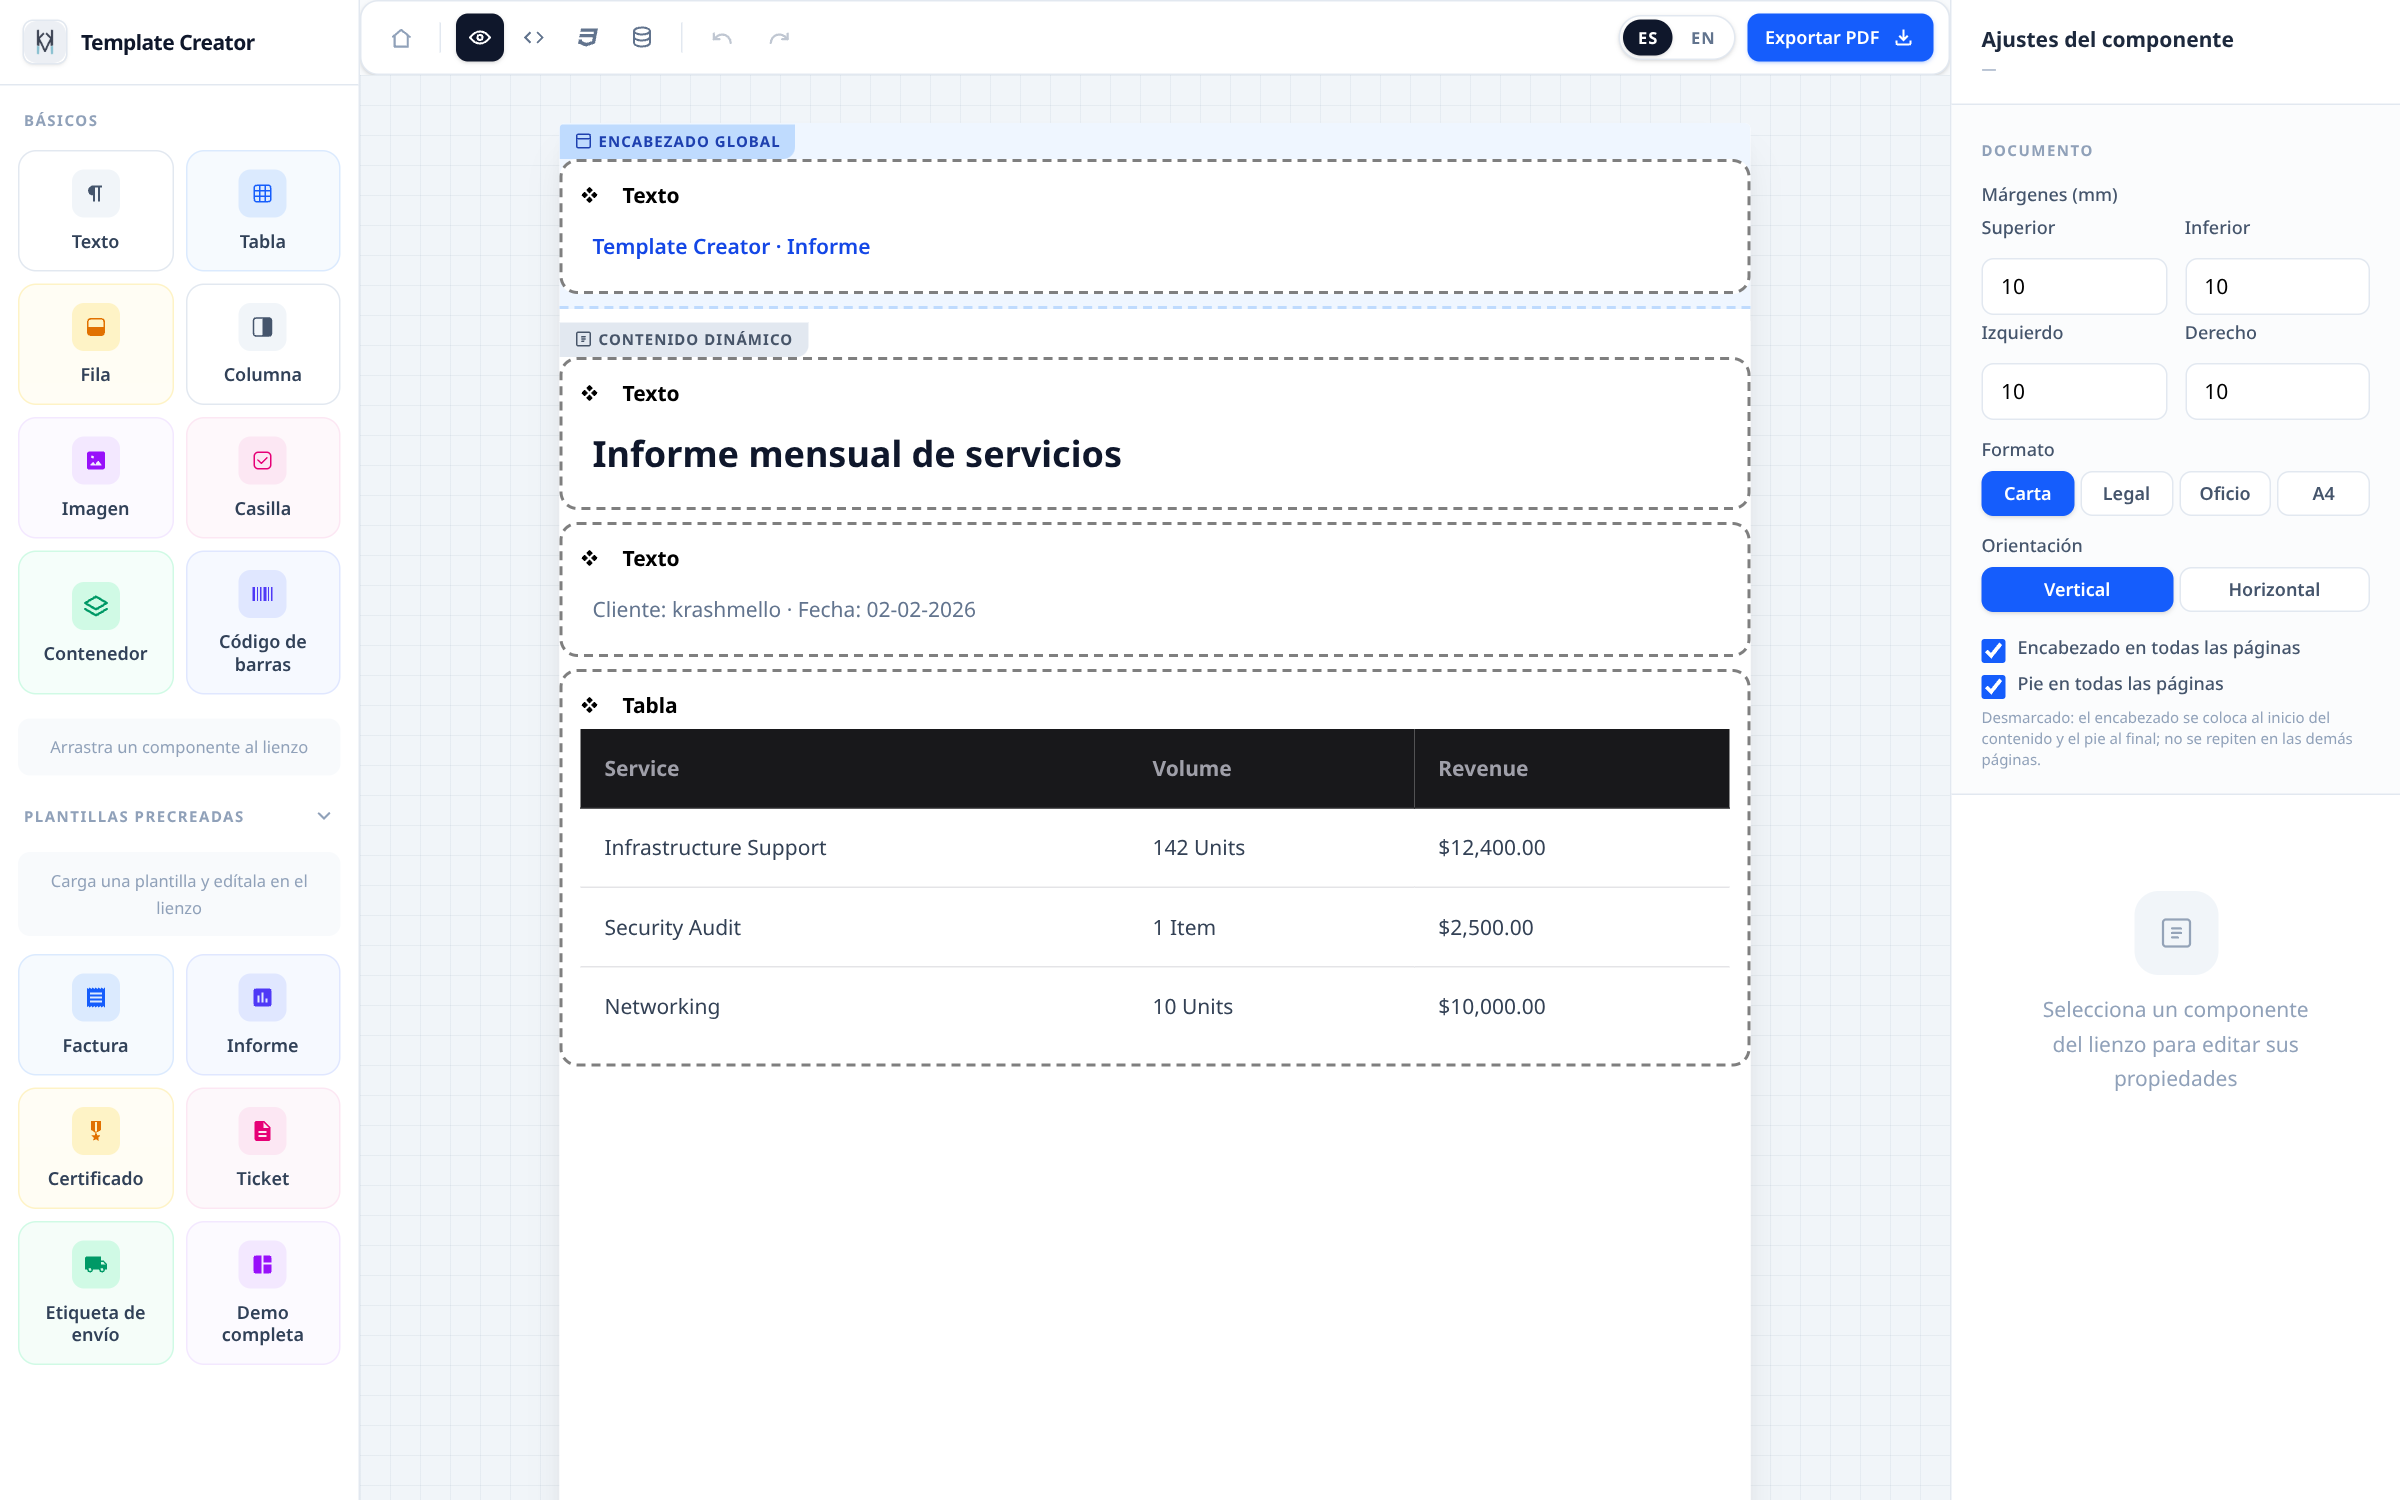Redo the last action
2400x1500 pixels.
[779, 38]
